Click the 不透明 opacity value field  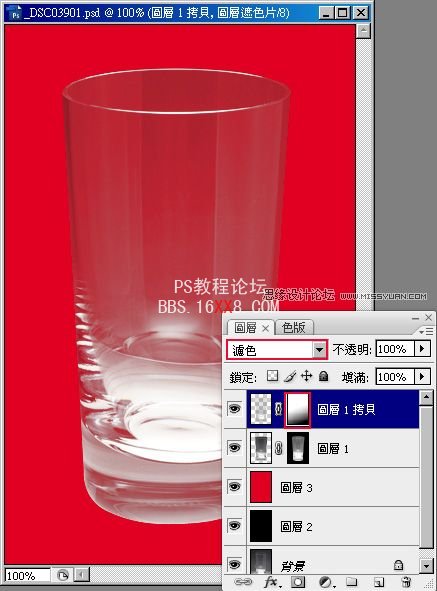click(x=395, y=349)
